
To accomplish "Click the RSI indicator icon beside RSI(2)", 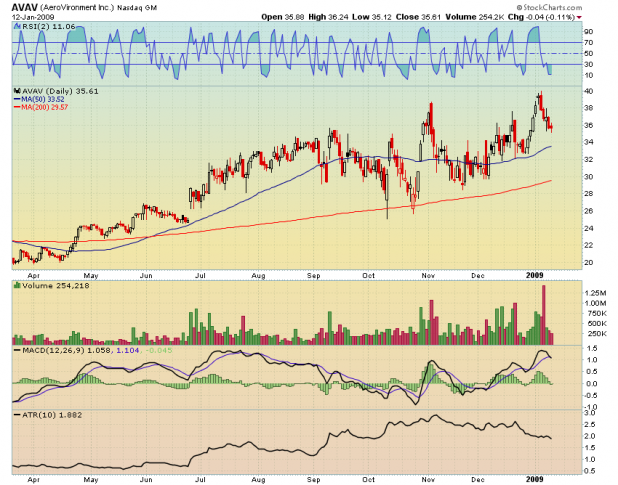I will point(17,26).
